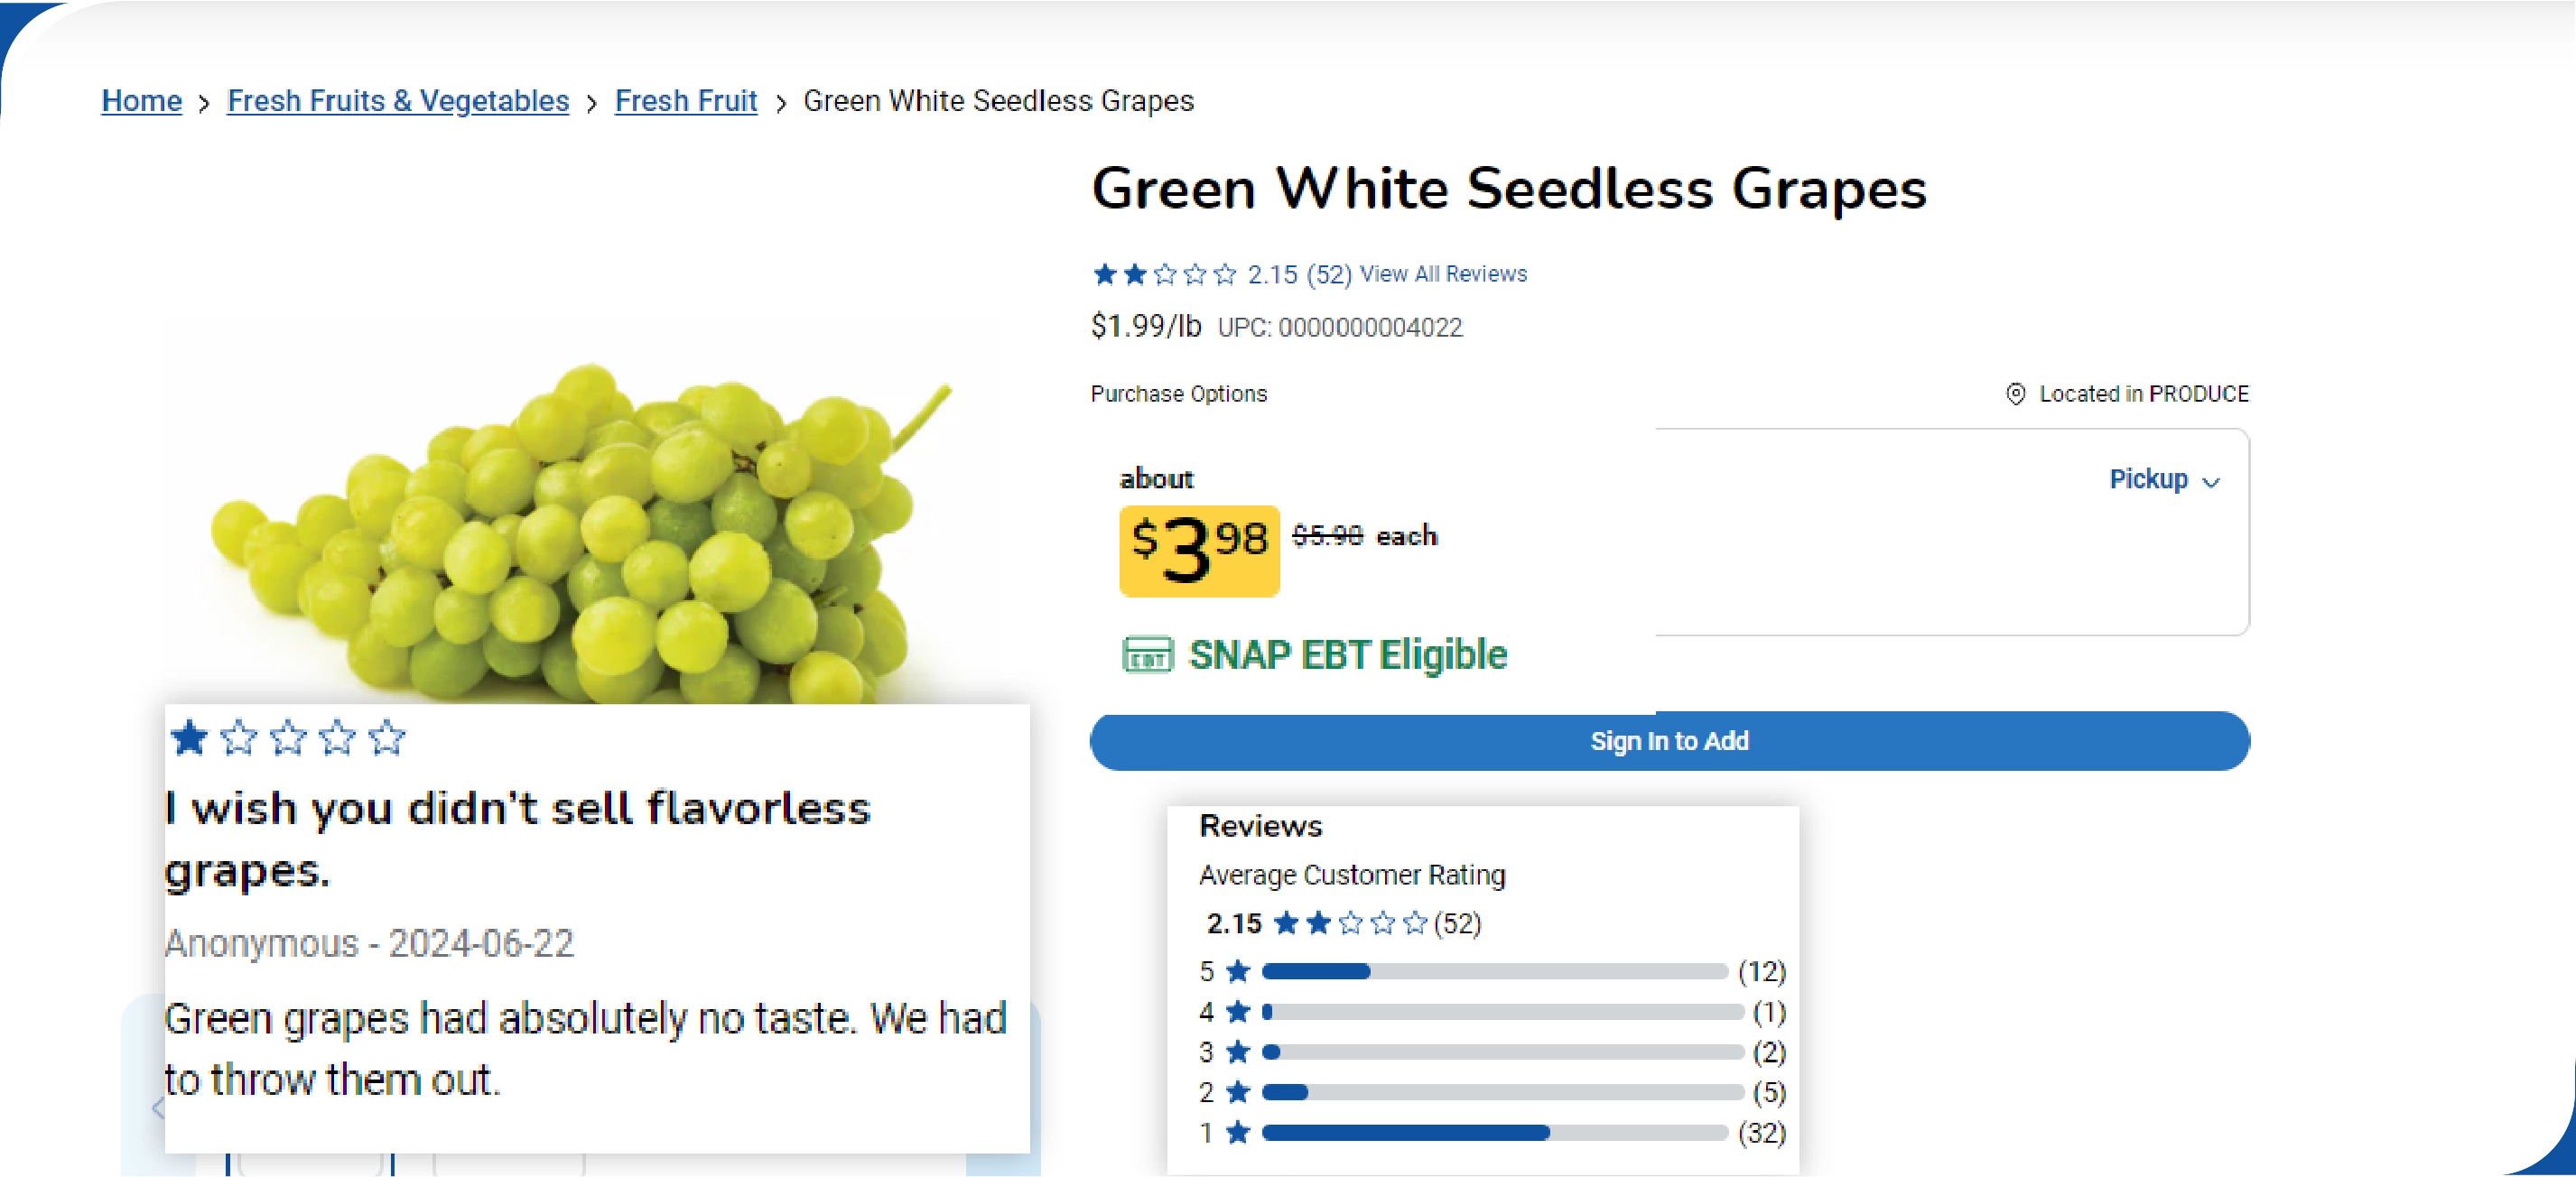The width and height of the screenshot is (2576, 1177).
Task: Open the Fresh Fruit breadcrumb
Action: pyautogui.click(x=685, y=100)
